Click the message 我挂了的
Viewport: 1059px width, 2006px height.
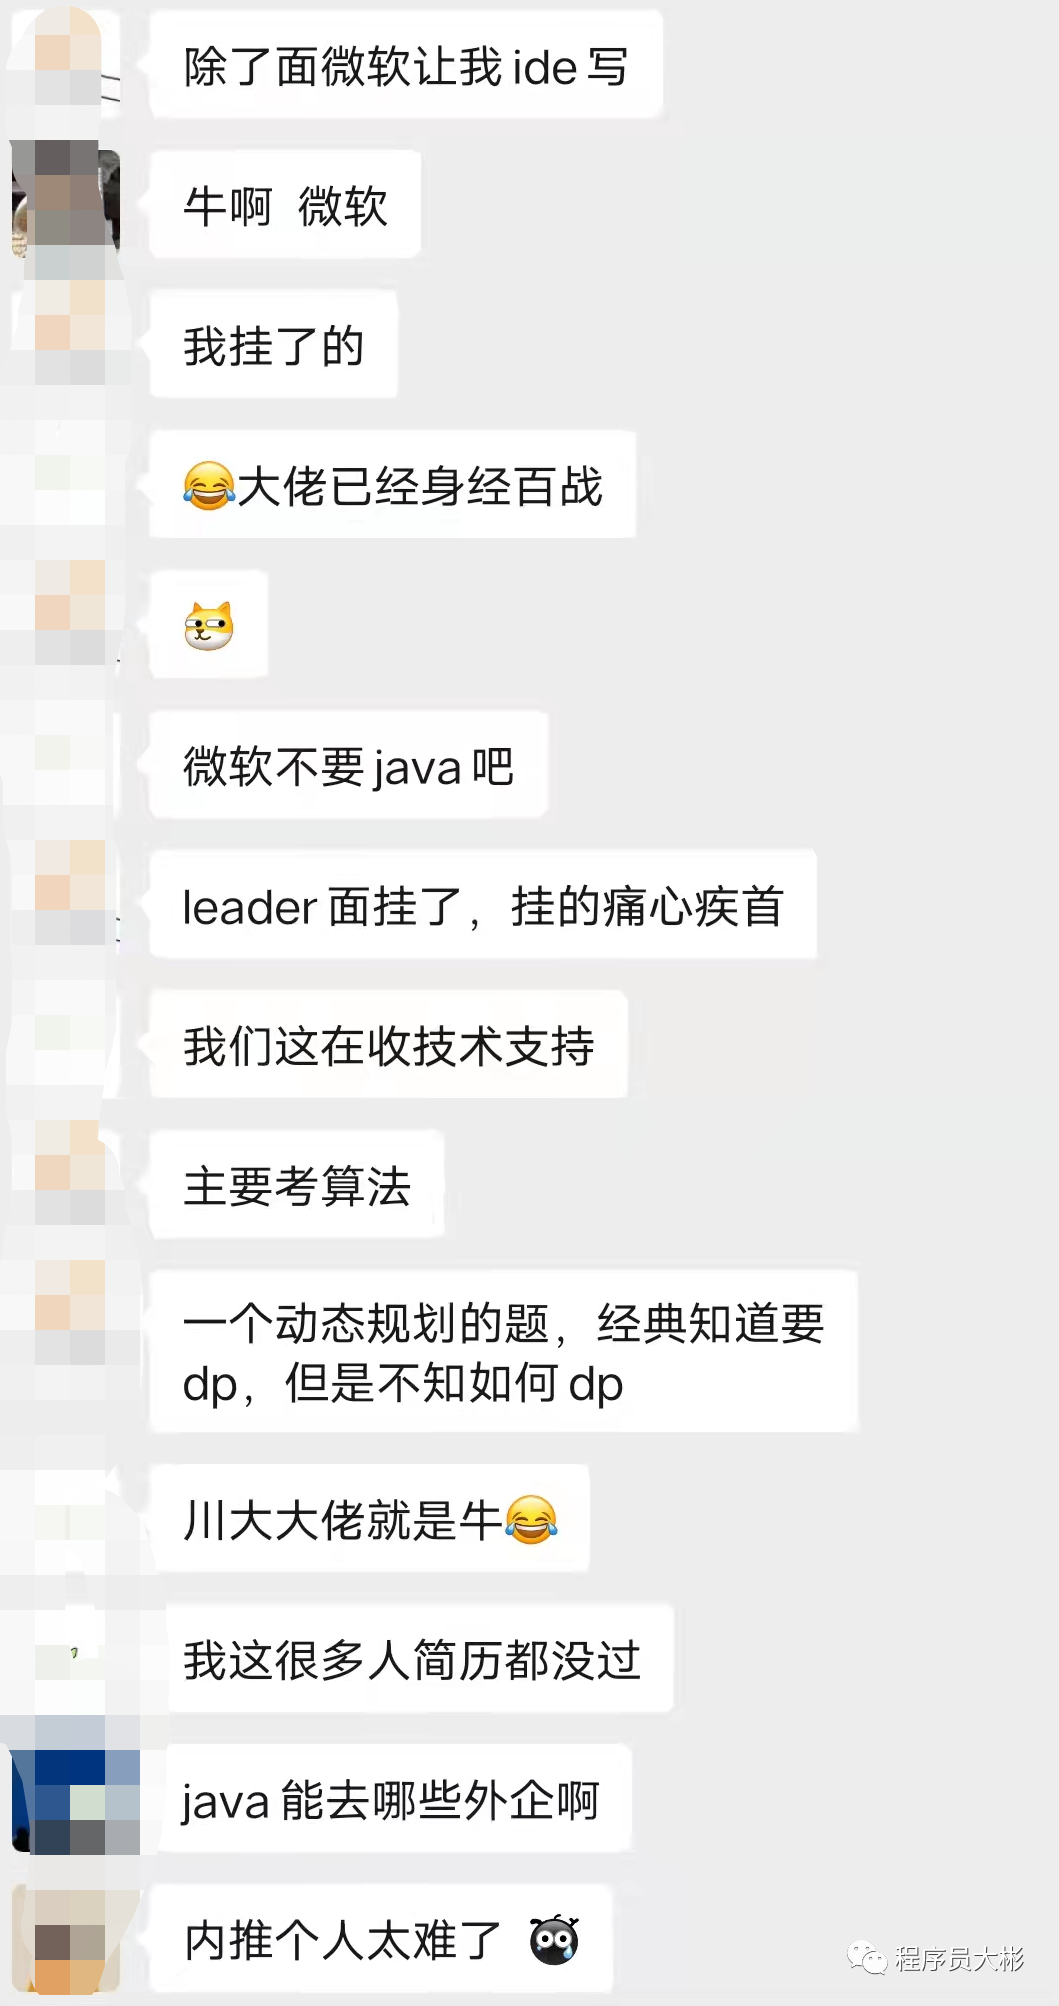[273, 345]
